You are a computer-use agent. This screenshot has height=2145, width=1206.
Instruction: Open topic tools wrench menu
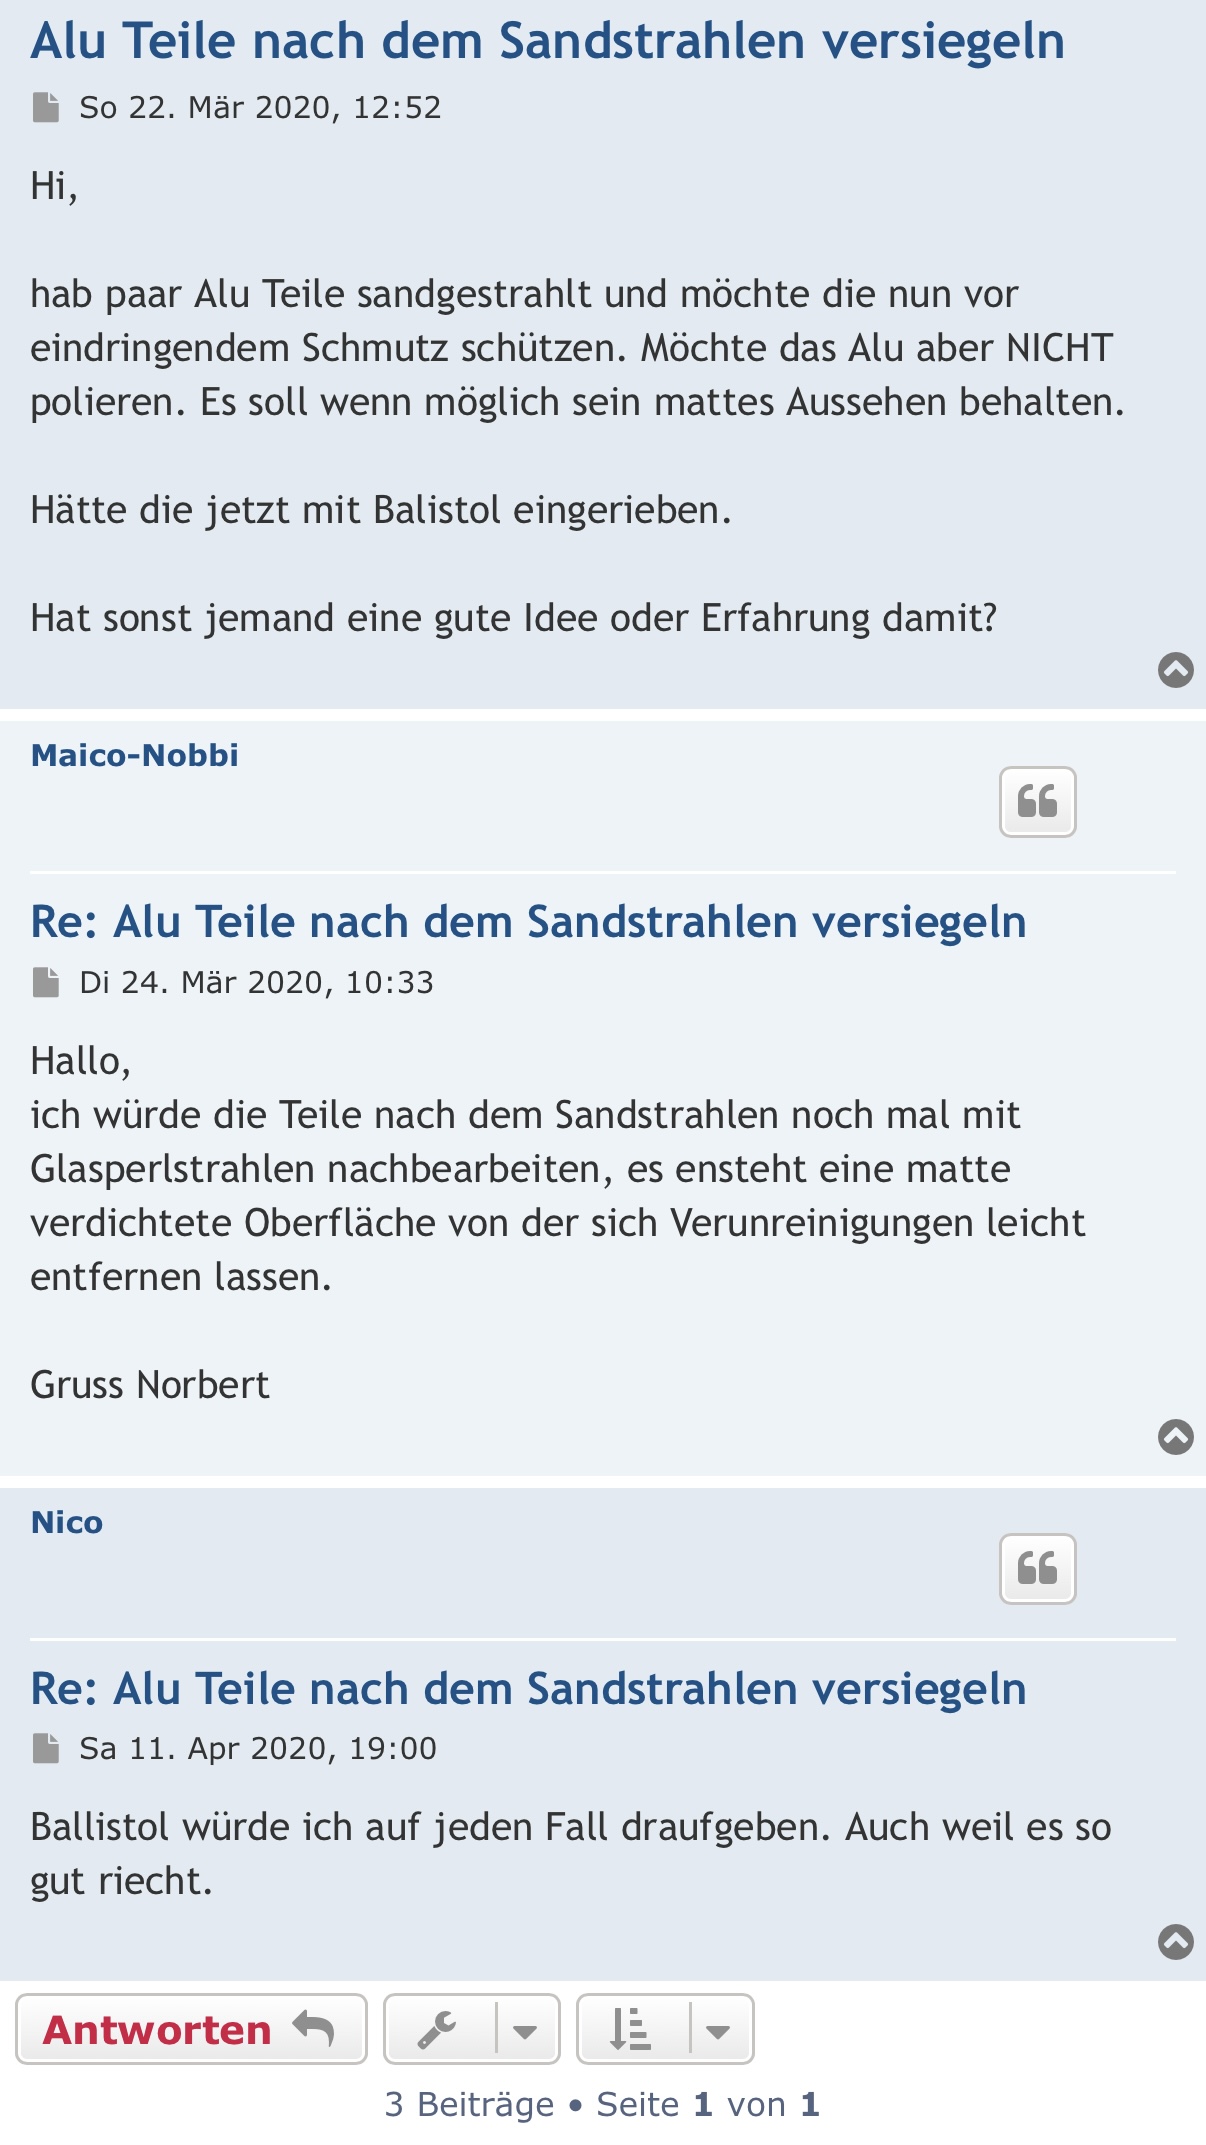coord(438,2030)
